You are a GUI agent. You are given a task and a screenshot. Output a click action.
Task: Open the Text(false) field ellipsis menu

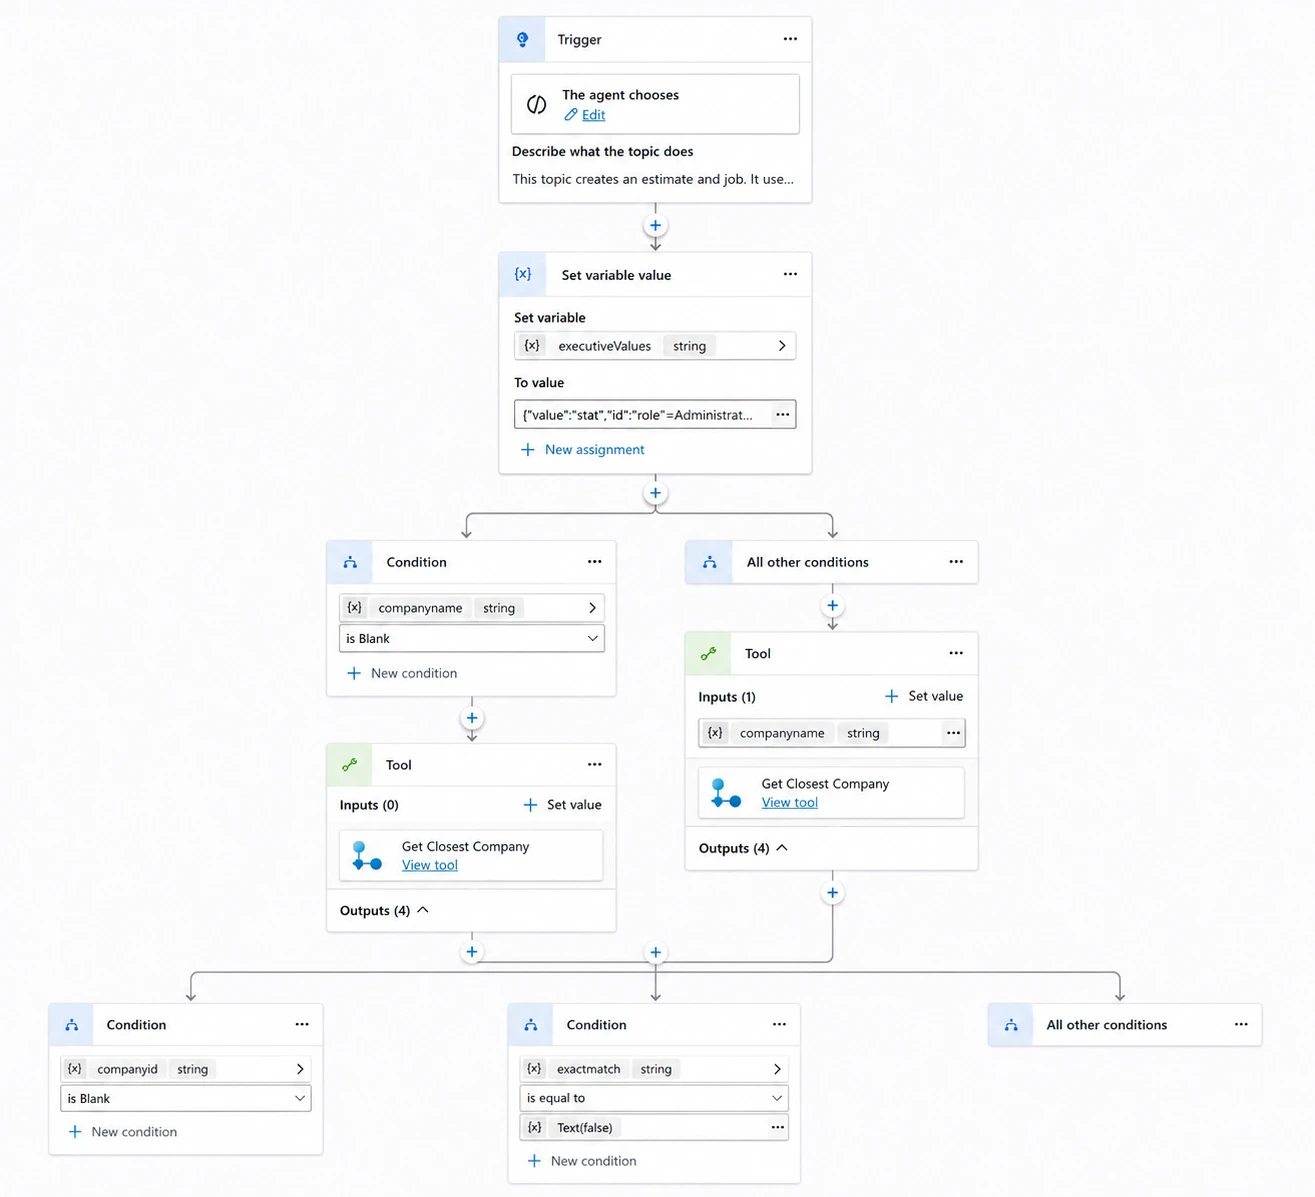coord(777,1127)
